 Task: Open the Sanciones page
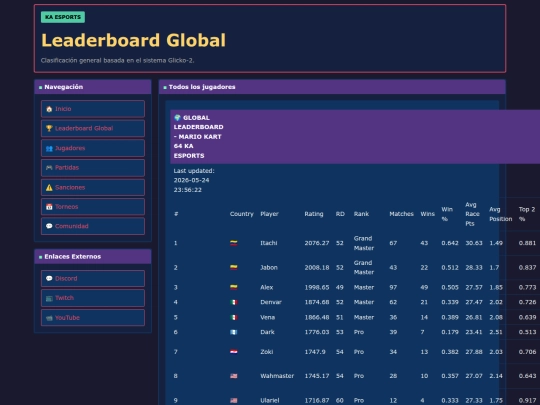pyautogui.click(x=93, y=187)
